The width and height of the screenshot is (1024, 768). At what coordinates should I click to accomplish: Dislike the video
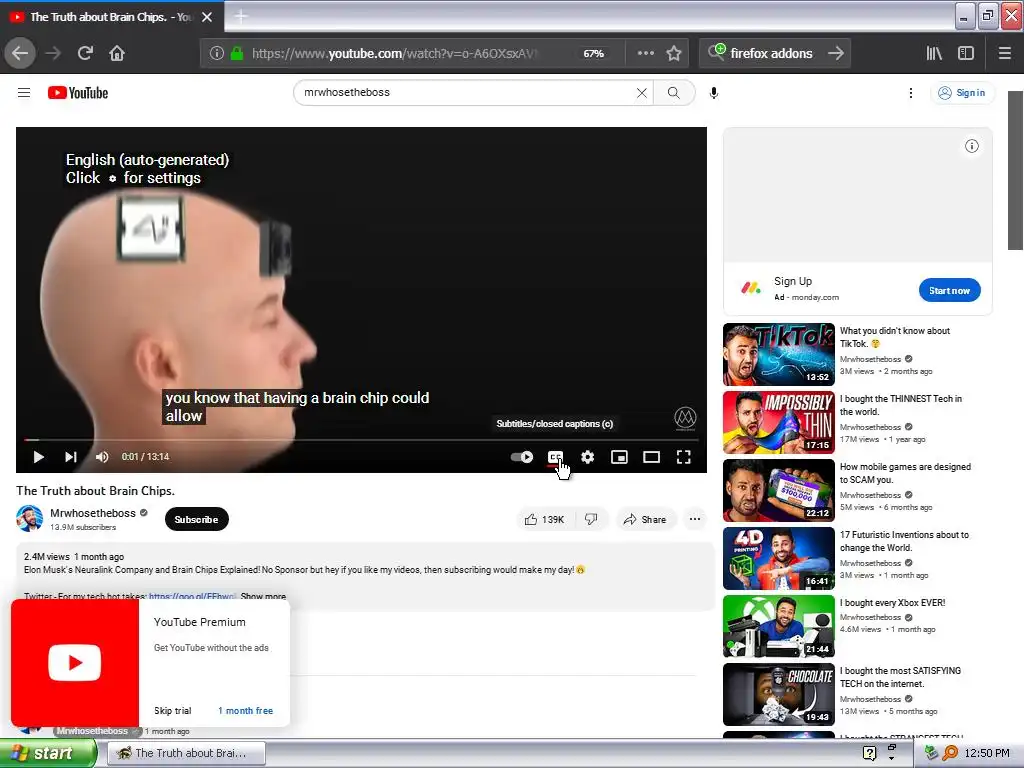click(591, 519)
